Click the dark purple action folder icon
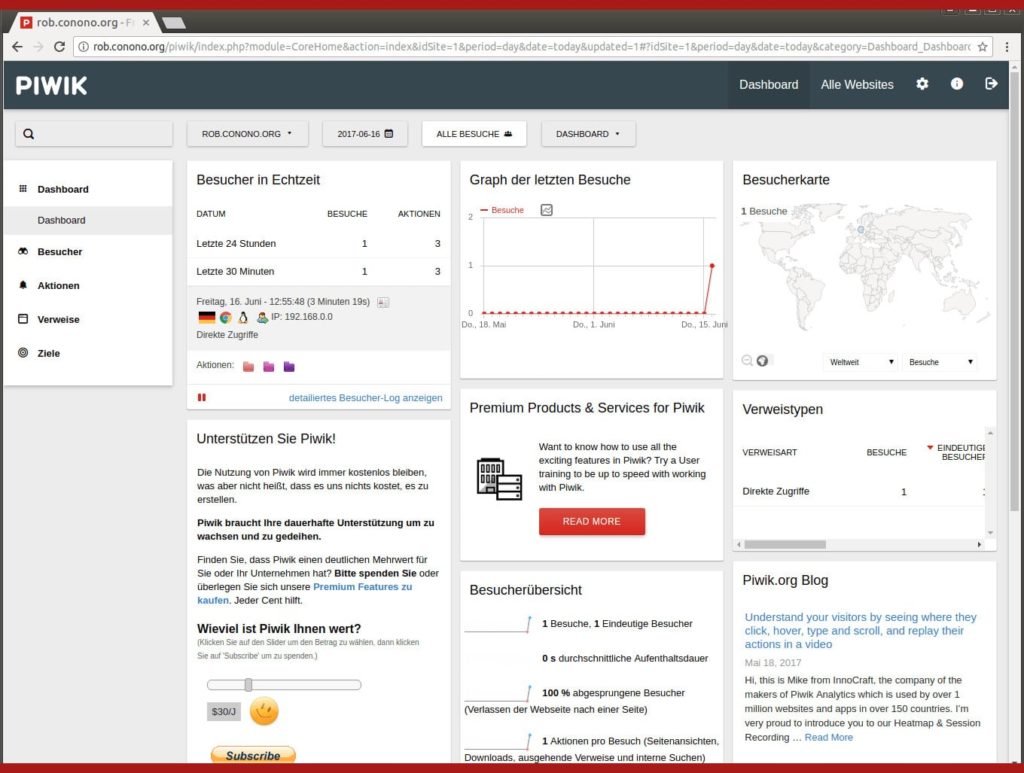This screenshot has width=1024, height=773. point(289,366)
